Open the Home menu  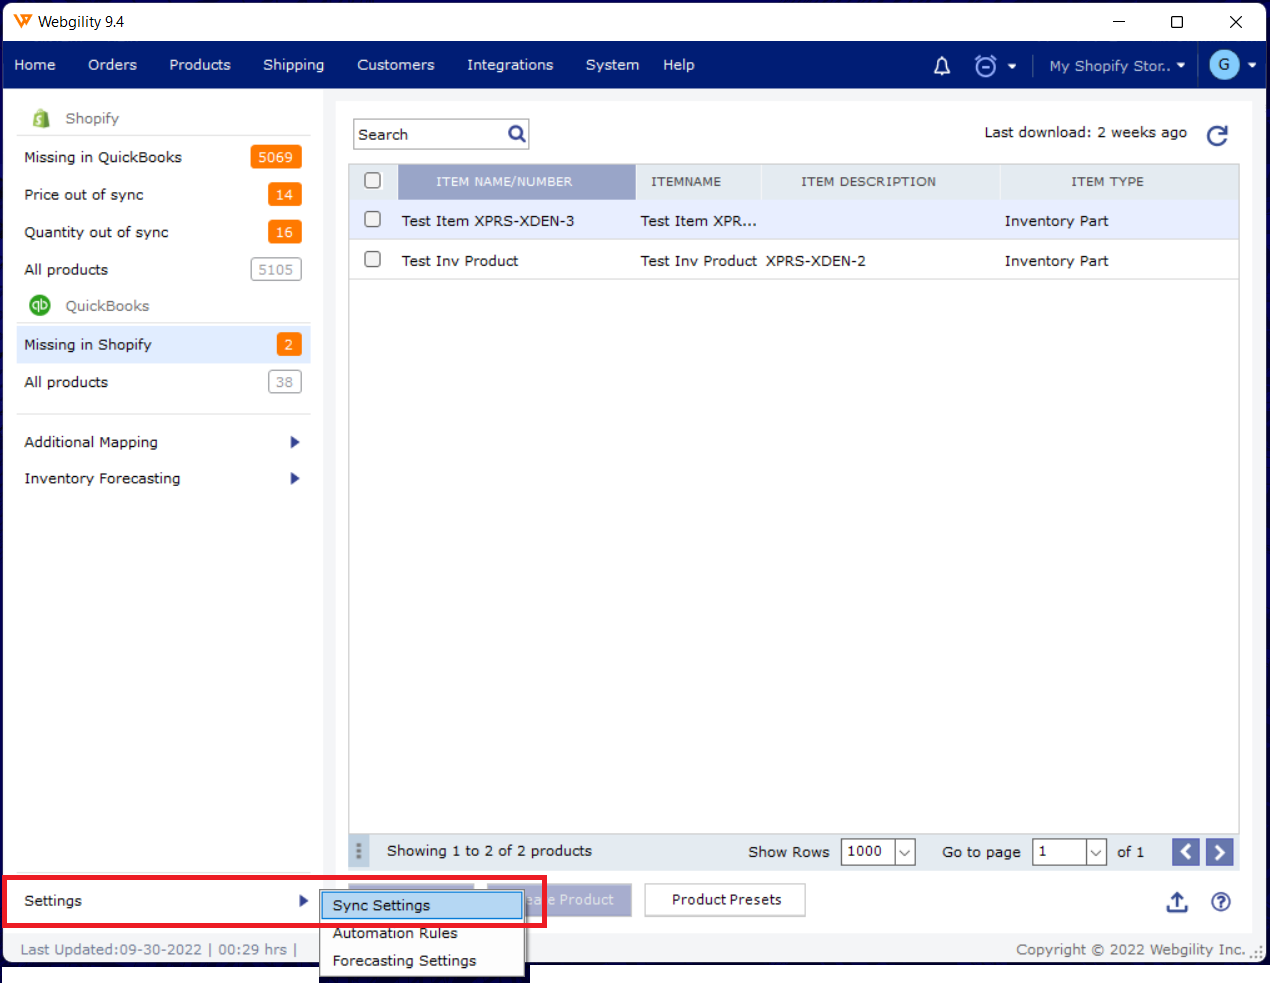[35, 65]
